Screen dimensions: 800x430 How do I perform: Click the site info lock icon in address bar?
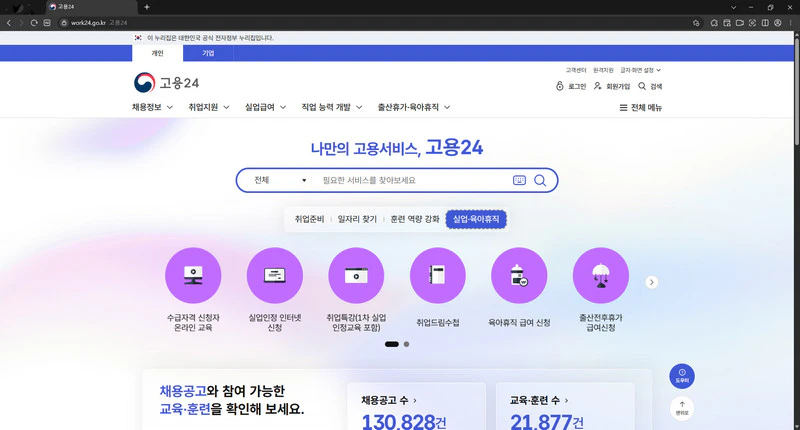(x=64, y=22)
